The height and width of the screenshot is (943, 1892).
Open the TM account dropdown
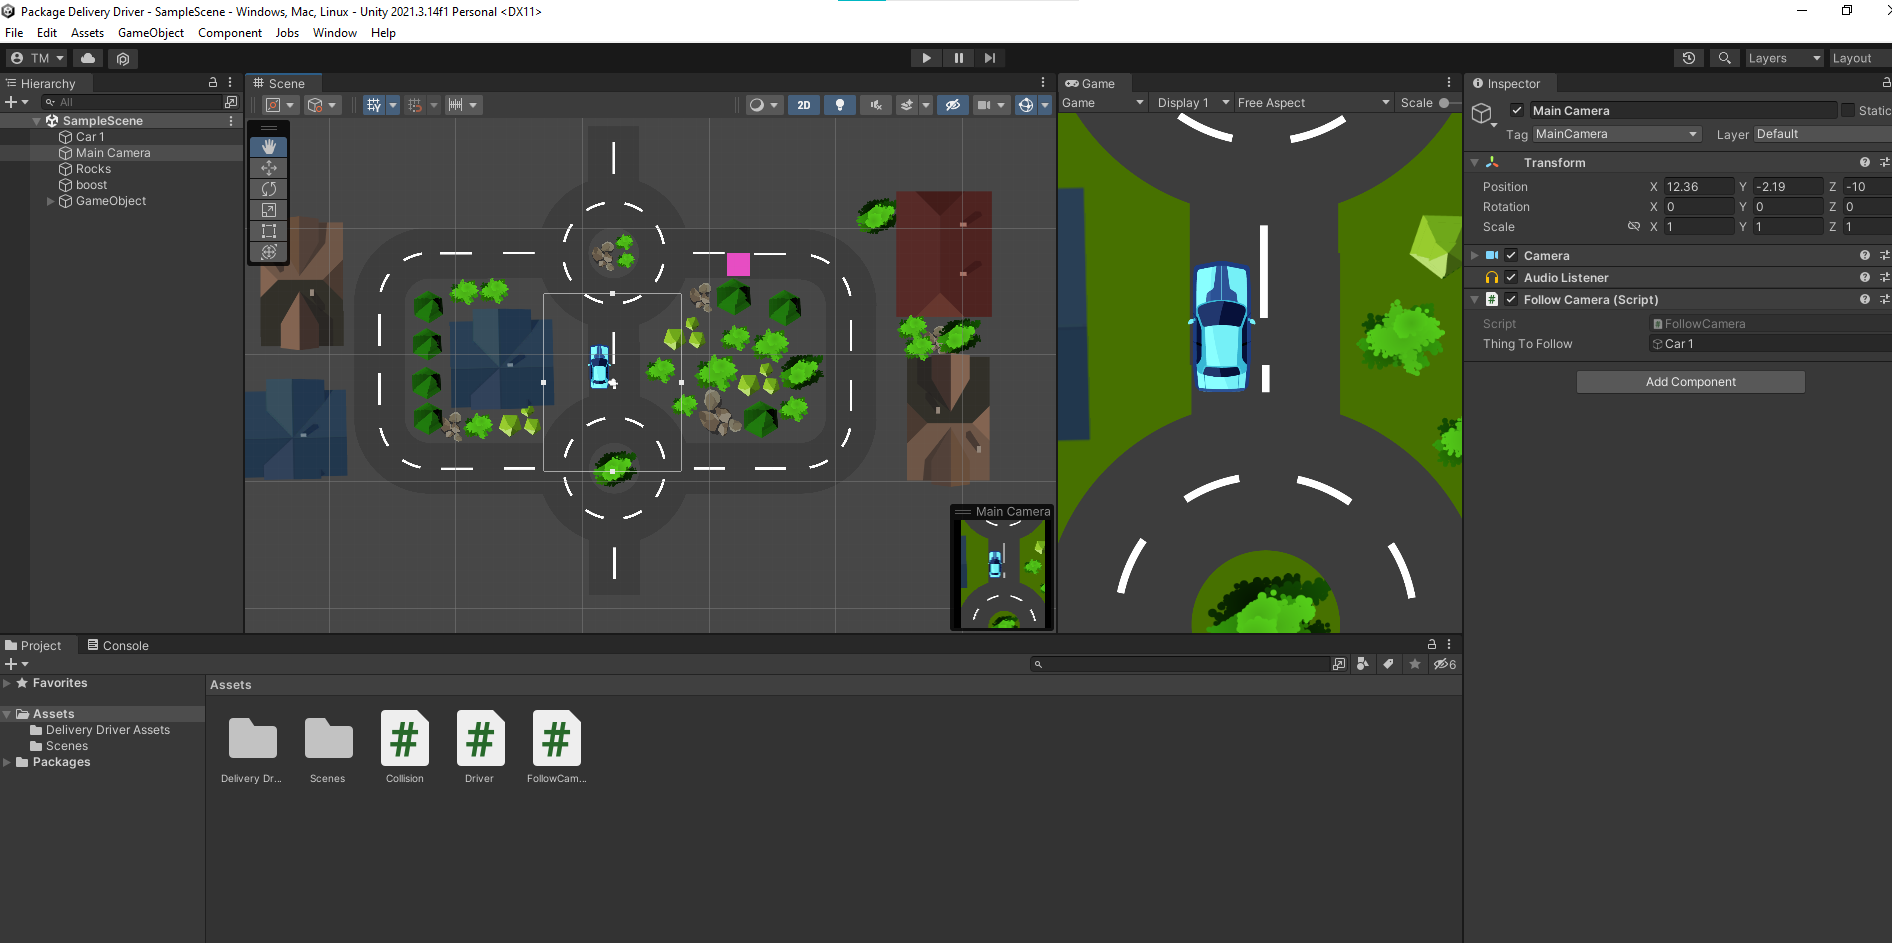click(37, 58)
